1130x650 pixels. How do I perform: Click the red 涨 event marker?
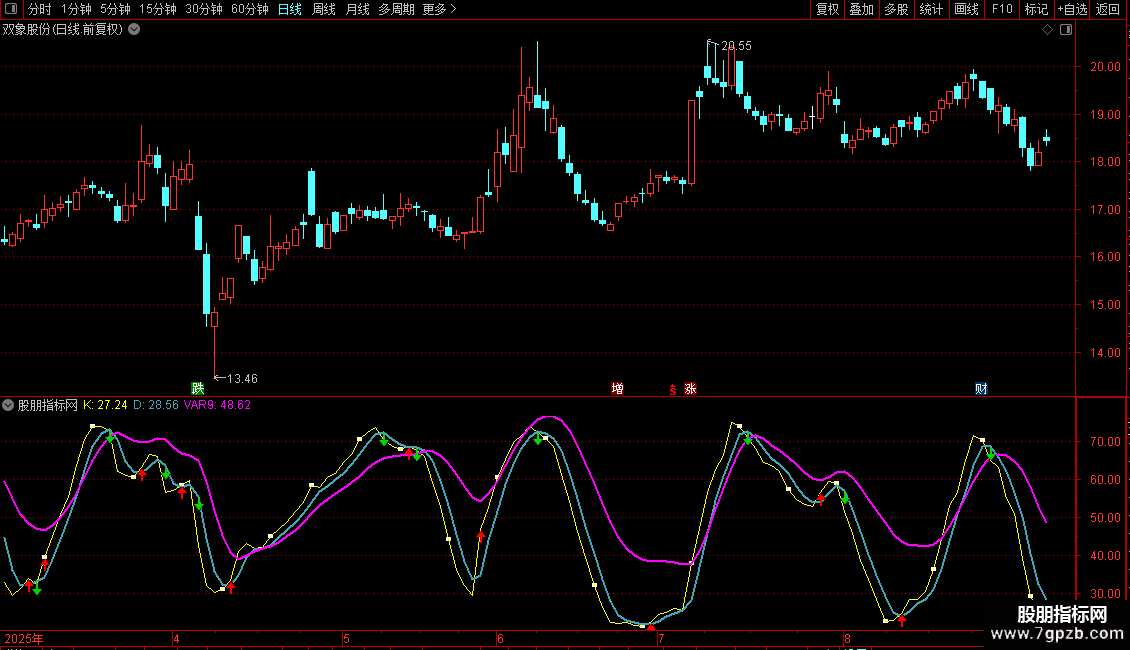coord(690,388)
